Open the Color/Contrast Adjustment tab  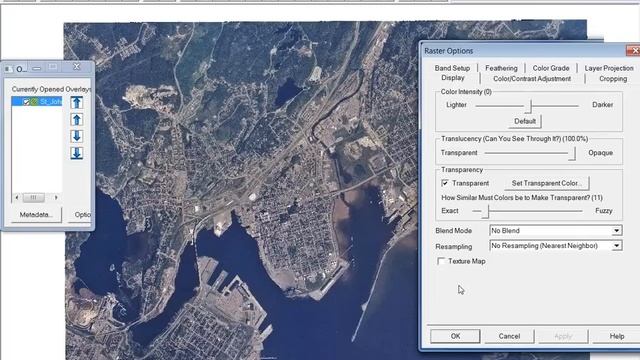point(532,79)
